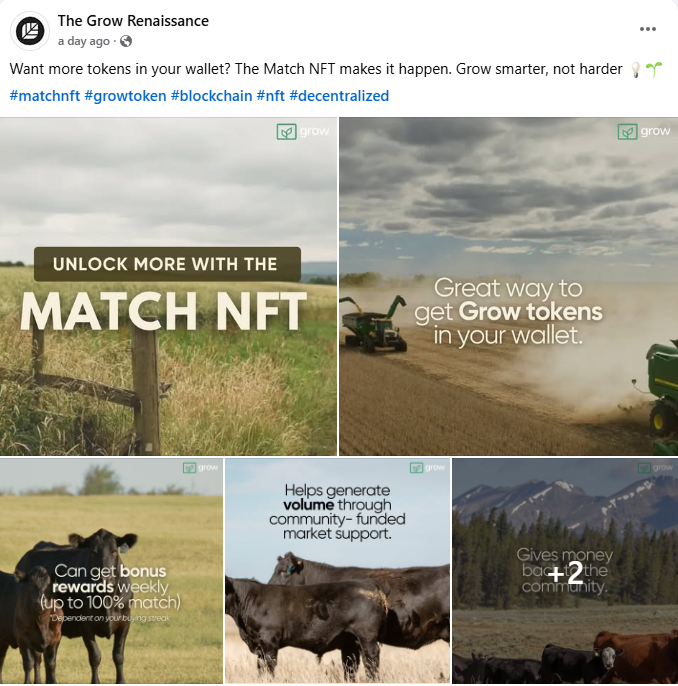Click the globe public audience icon
Image resolution: width=678 pixels, height=686 pixels.
coord(126,41)
